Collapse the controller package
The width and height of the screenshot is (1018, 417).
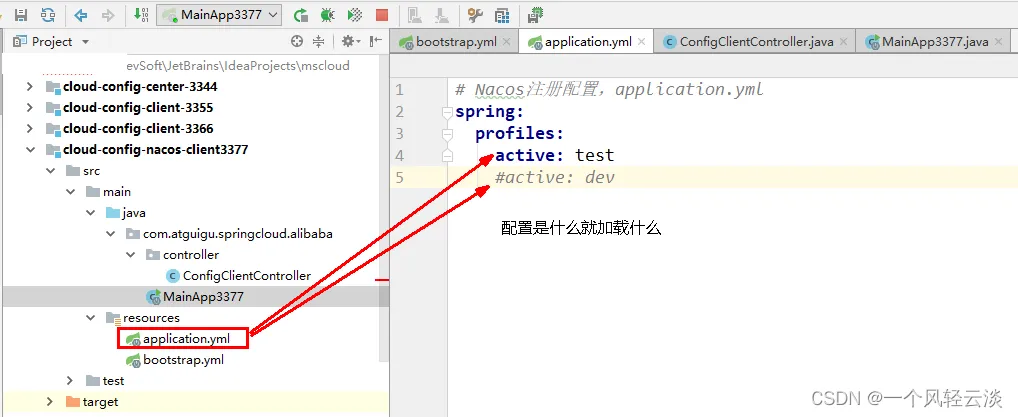(130, 255)
